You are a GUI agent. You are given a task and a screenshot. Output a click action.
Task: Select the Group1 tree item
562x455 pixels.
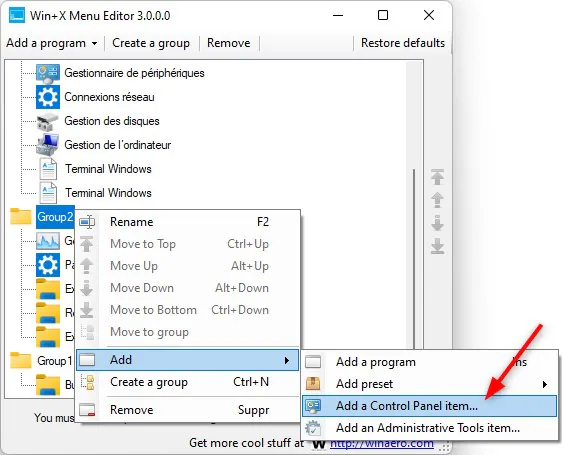pos(55,361)
